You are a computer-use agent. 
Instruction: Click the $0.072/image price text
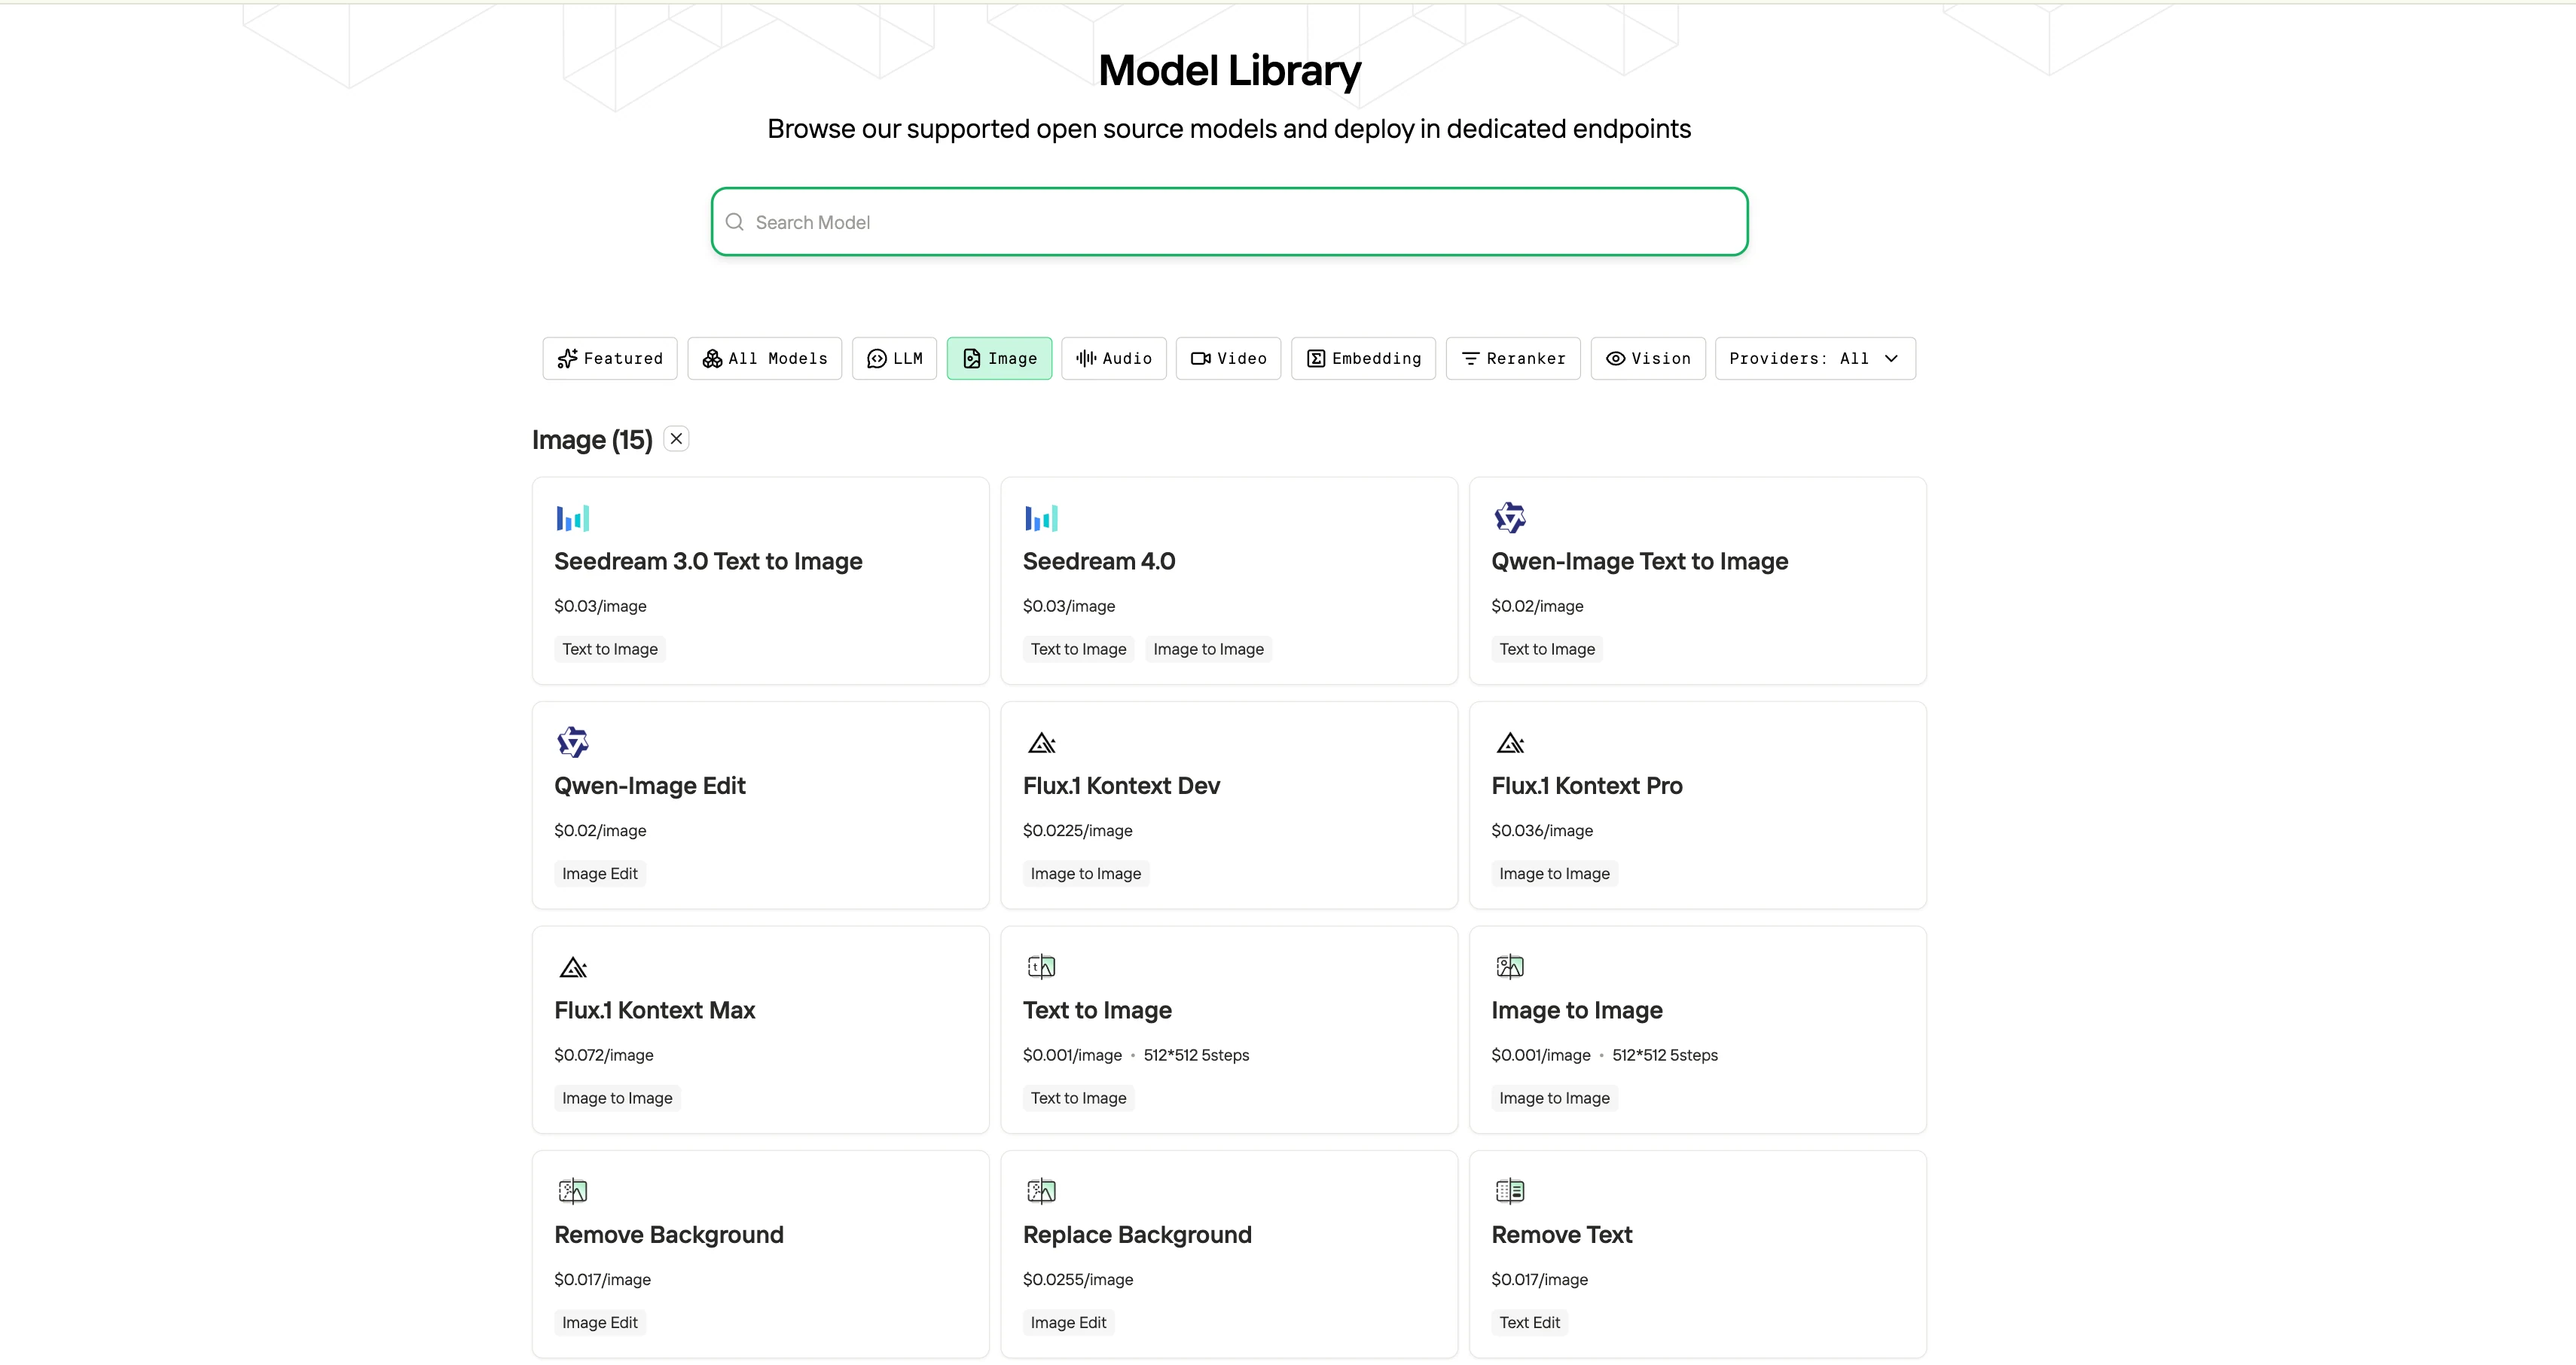pos(604,1055)
